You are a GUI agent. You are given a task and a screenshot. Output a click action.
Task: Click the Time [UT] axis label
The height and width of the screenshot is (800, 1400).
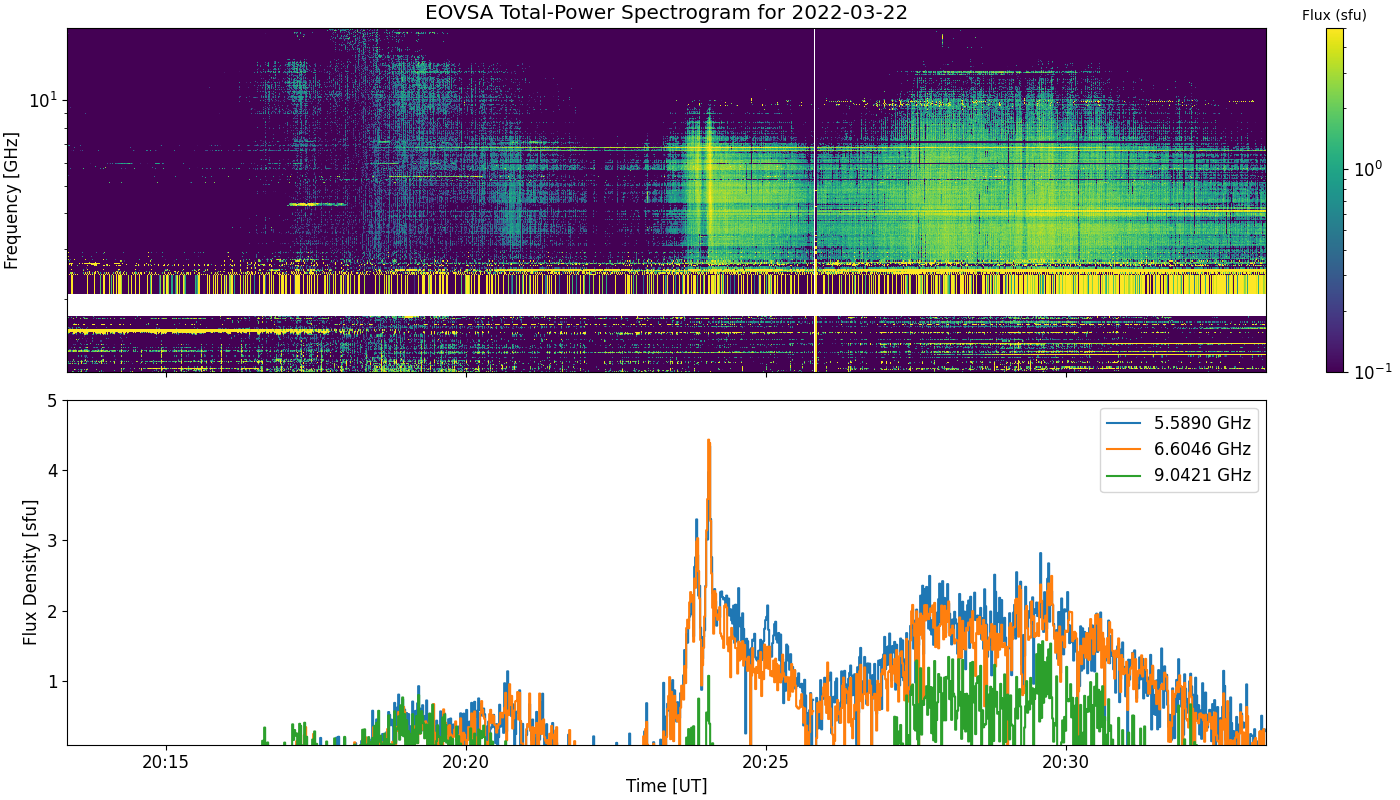pyautogui.click(x=666, y=786)
